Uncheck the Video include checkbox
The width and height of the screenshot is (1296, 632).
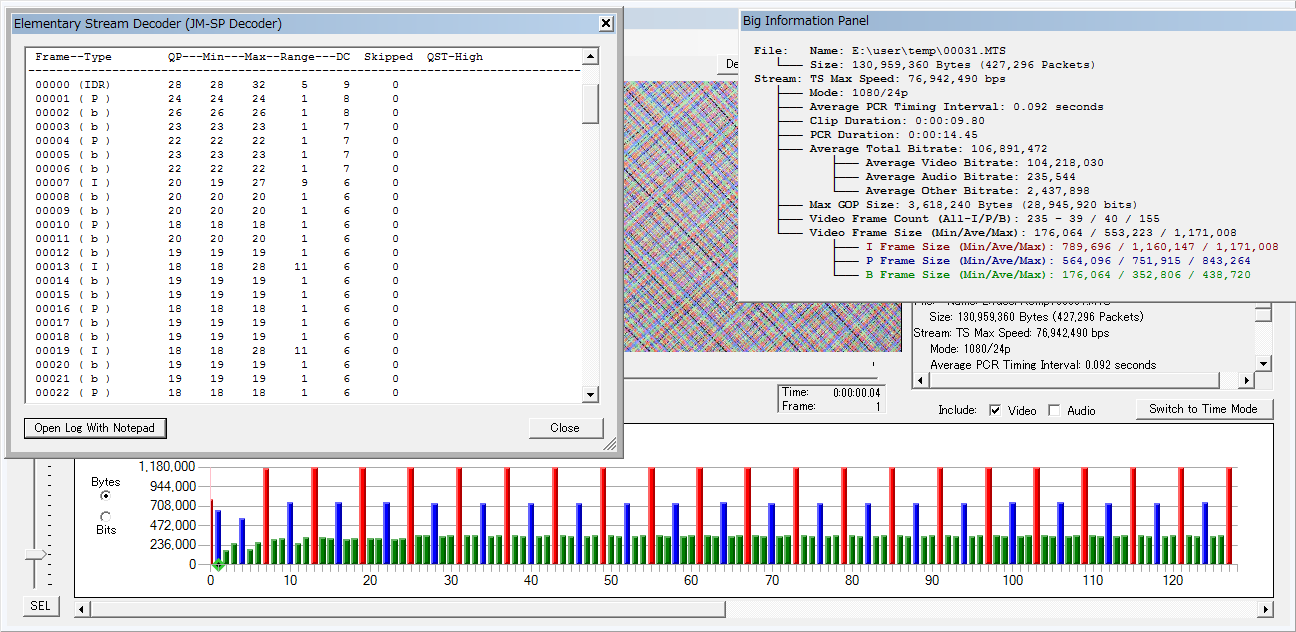[995, 410]
